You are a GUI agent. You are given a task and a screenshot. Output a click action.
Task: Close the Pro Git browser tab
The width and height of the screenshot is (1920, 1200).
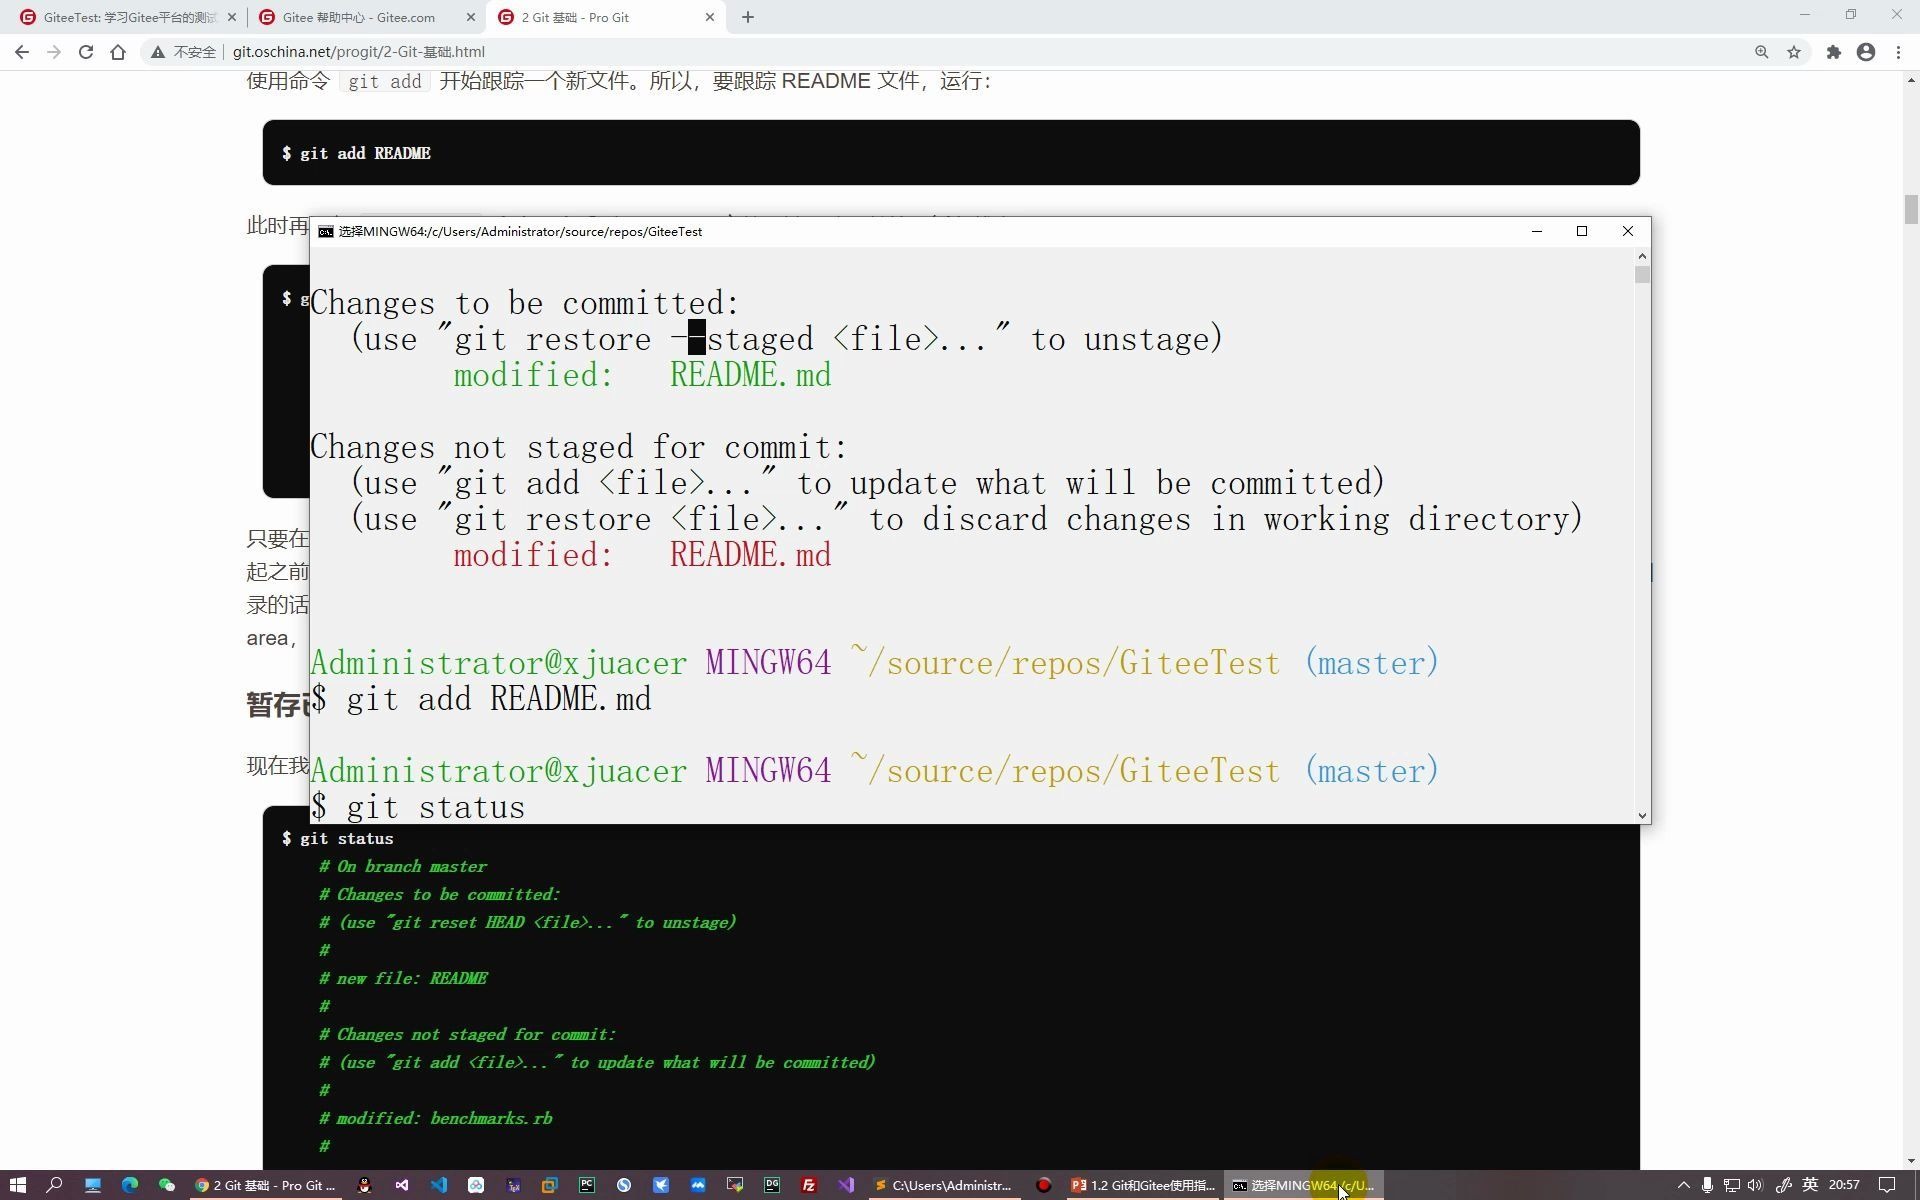point(710,17)
